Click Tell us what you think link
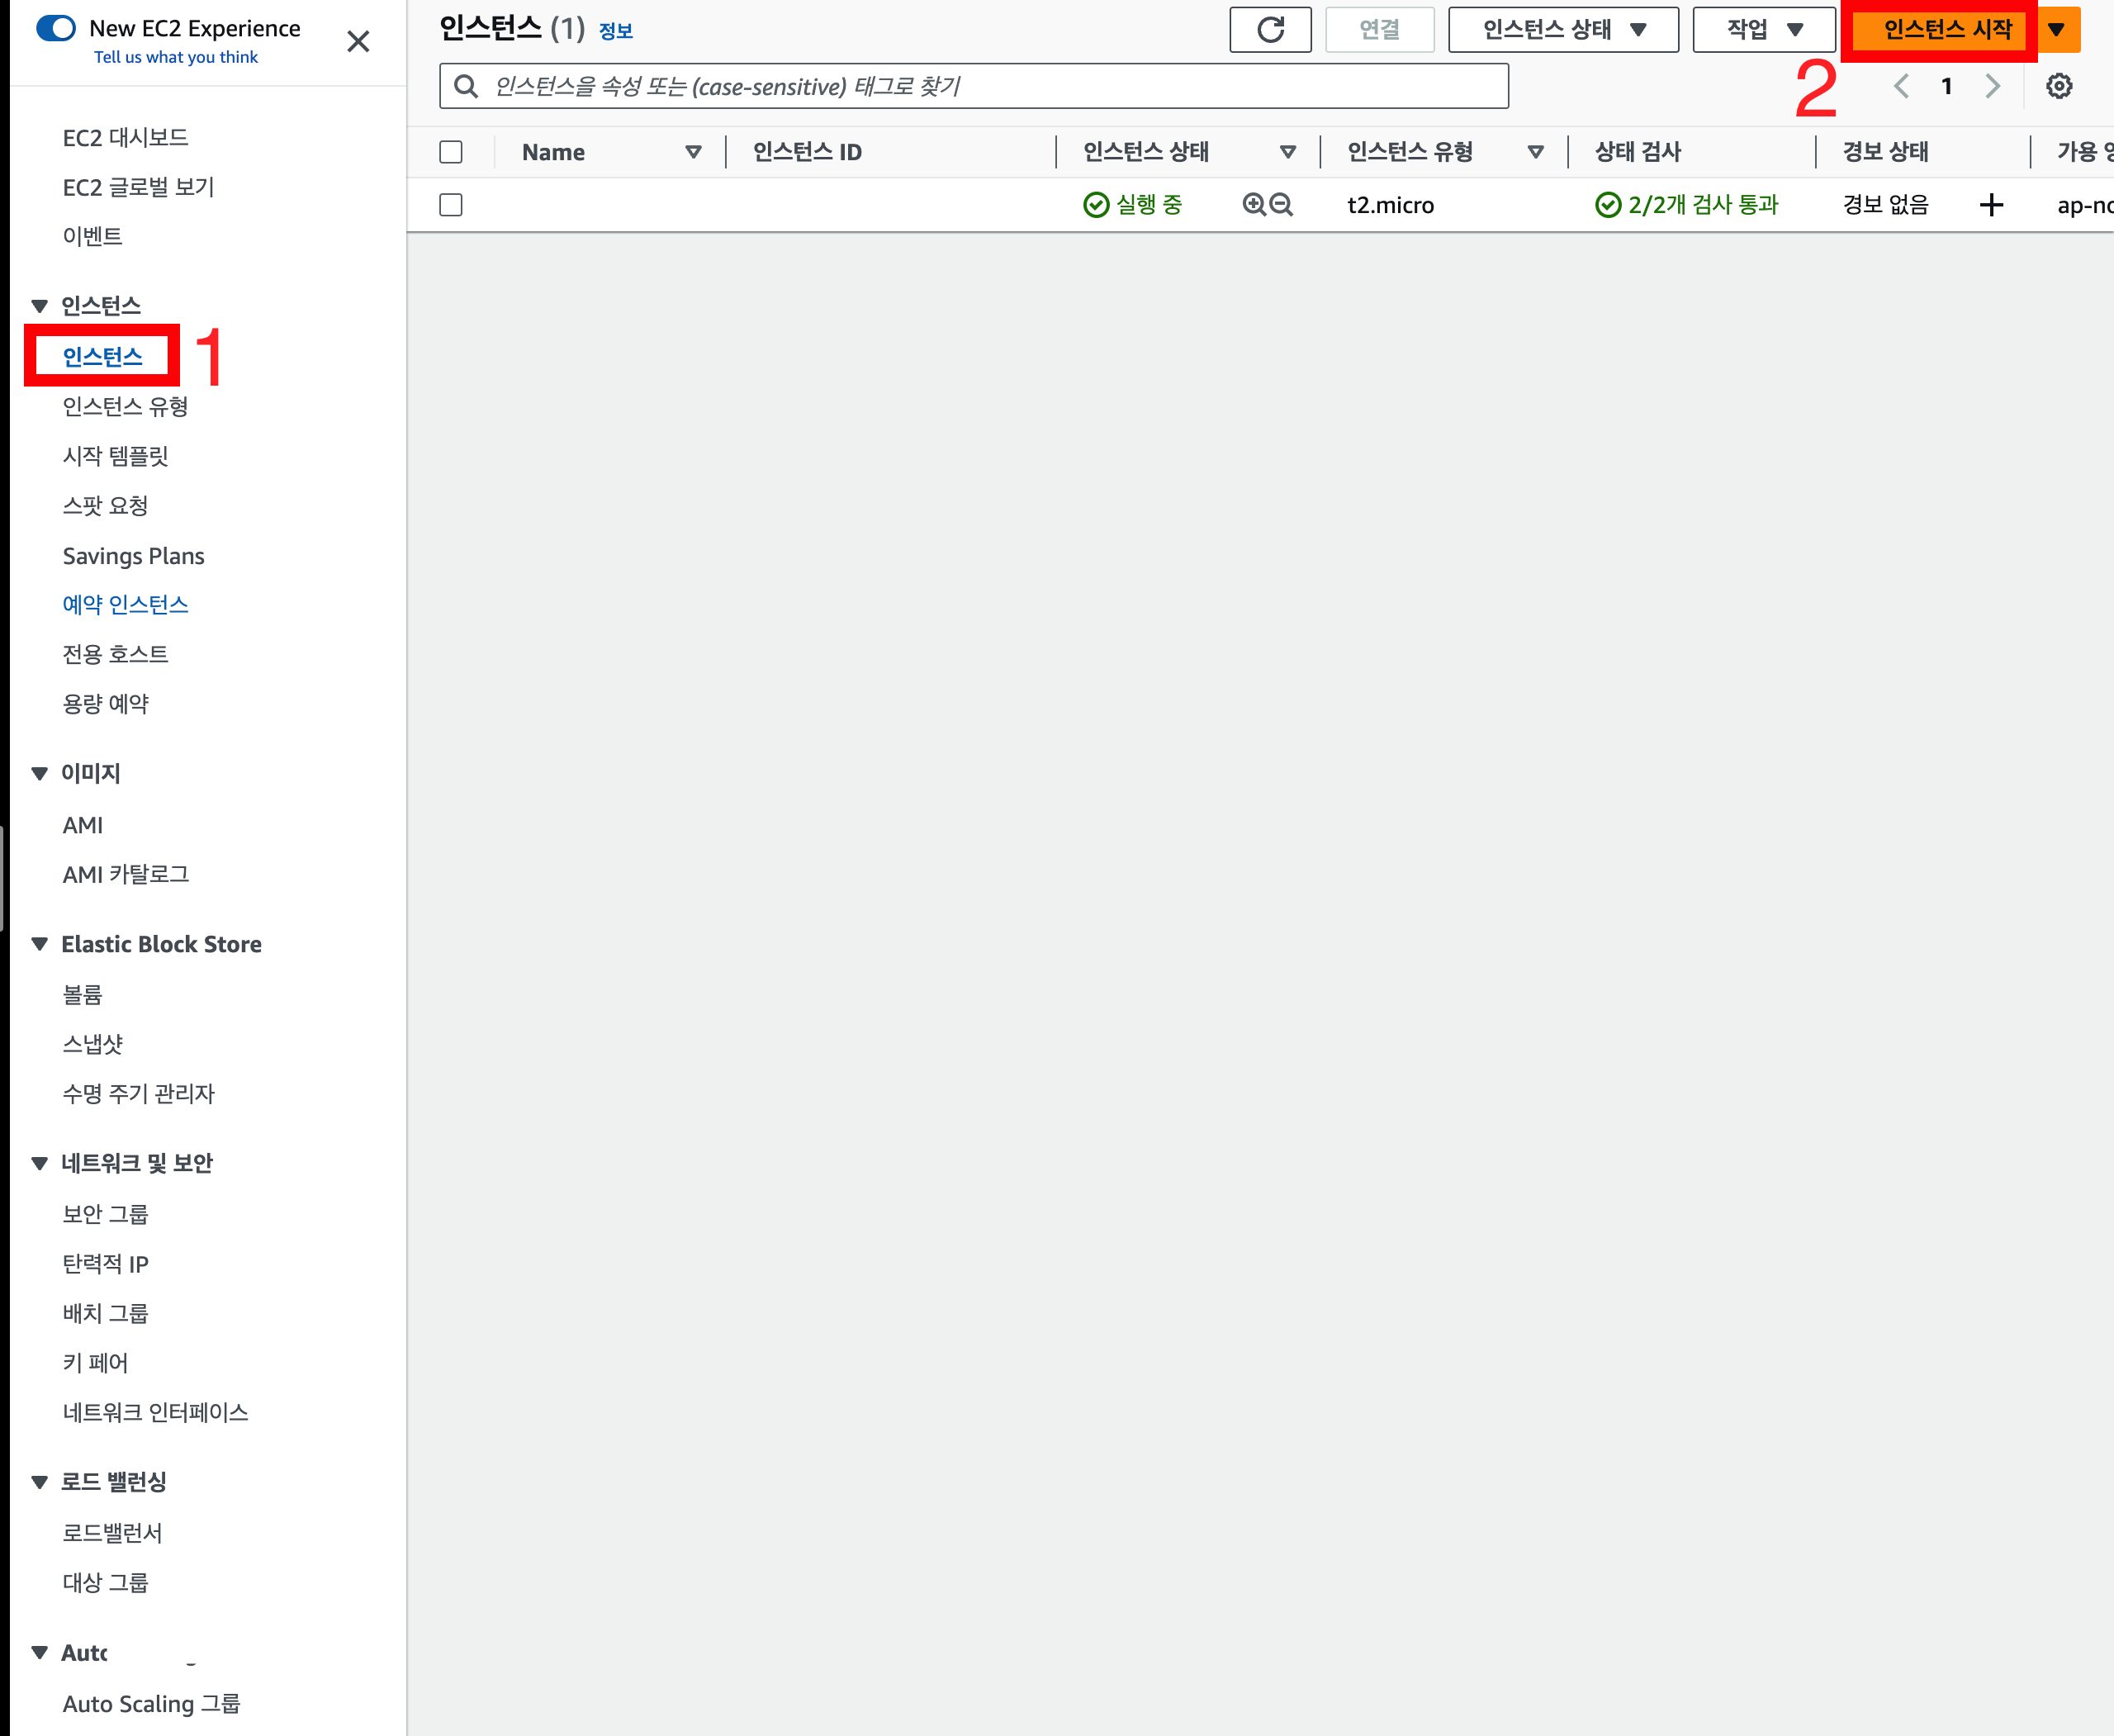Image resolution: width=2114 pixels, height=1736 pixels. 176,57
